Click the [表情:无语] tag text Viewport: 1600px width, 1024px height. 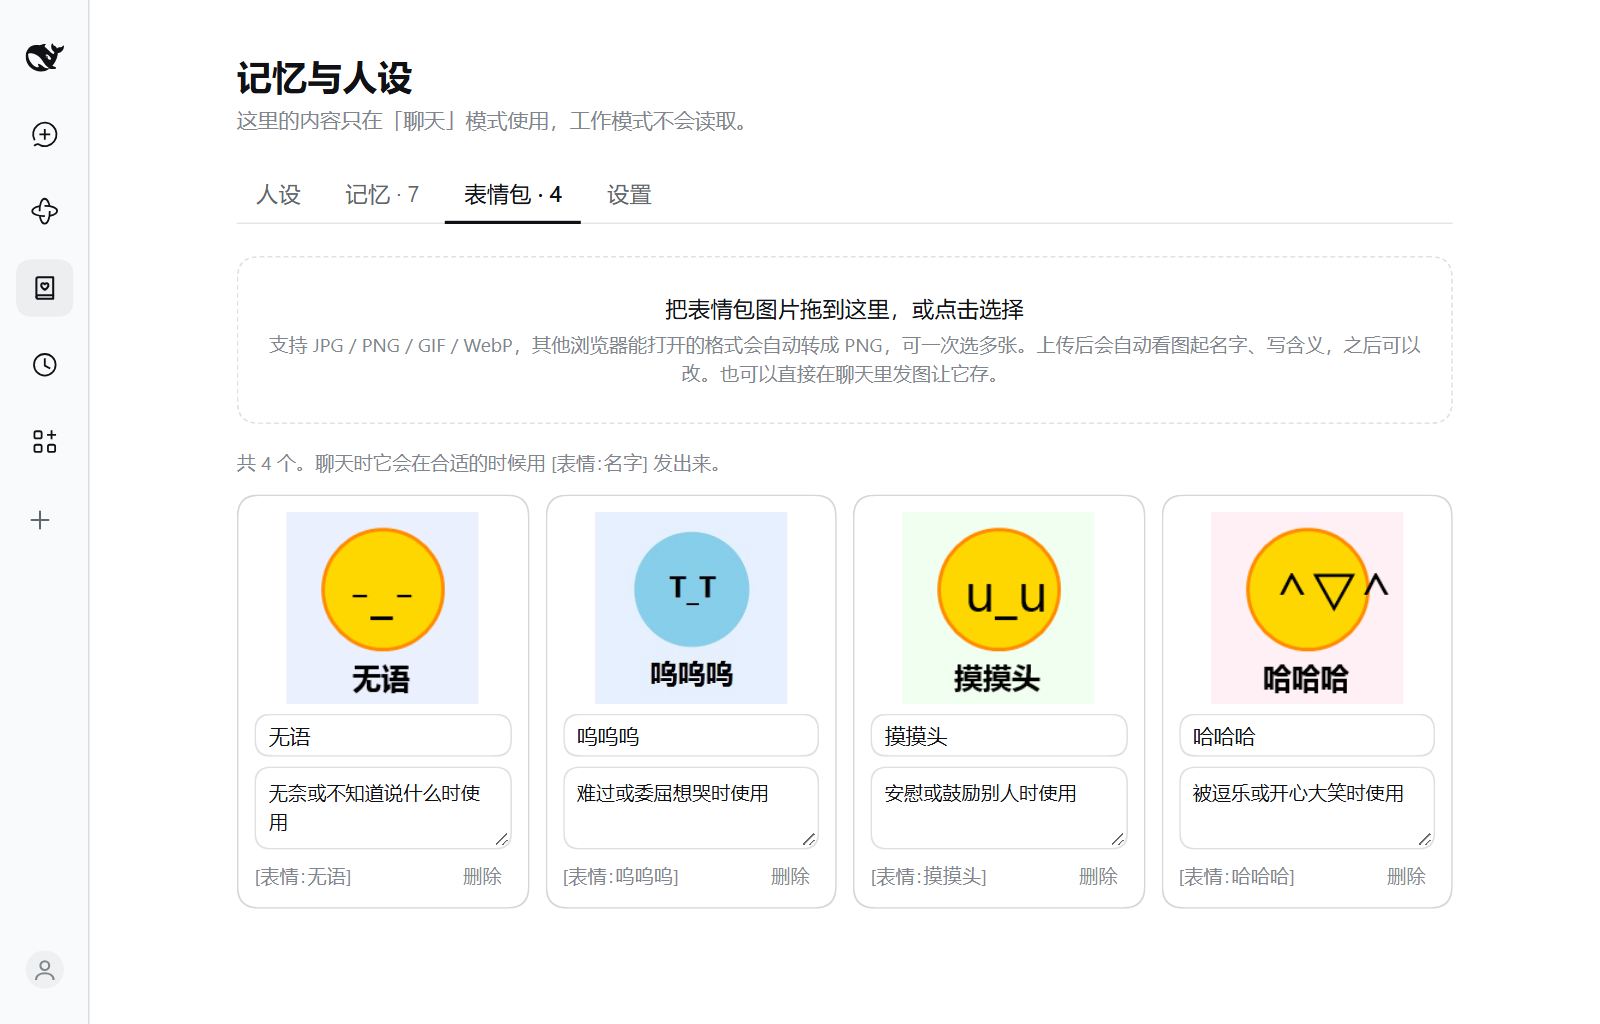pos(303,877)
